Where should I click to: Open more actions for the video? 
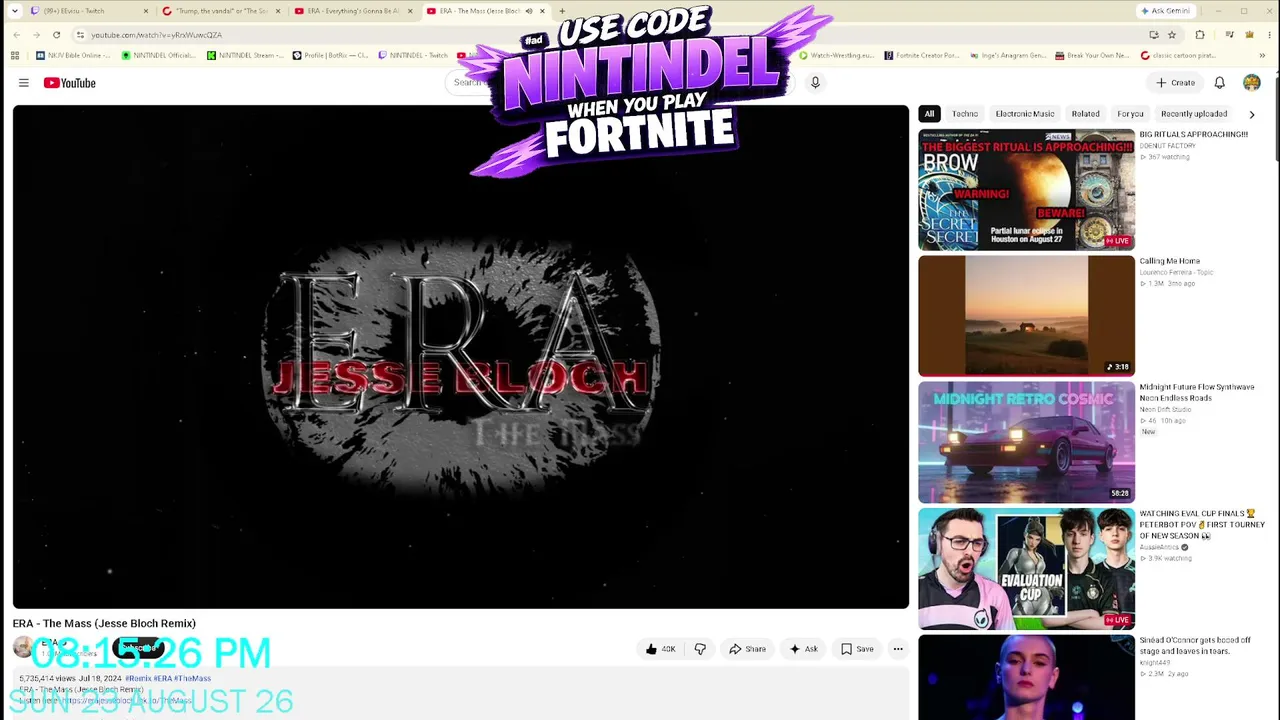click(897, 649)
